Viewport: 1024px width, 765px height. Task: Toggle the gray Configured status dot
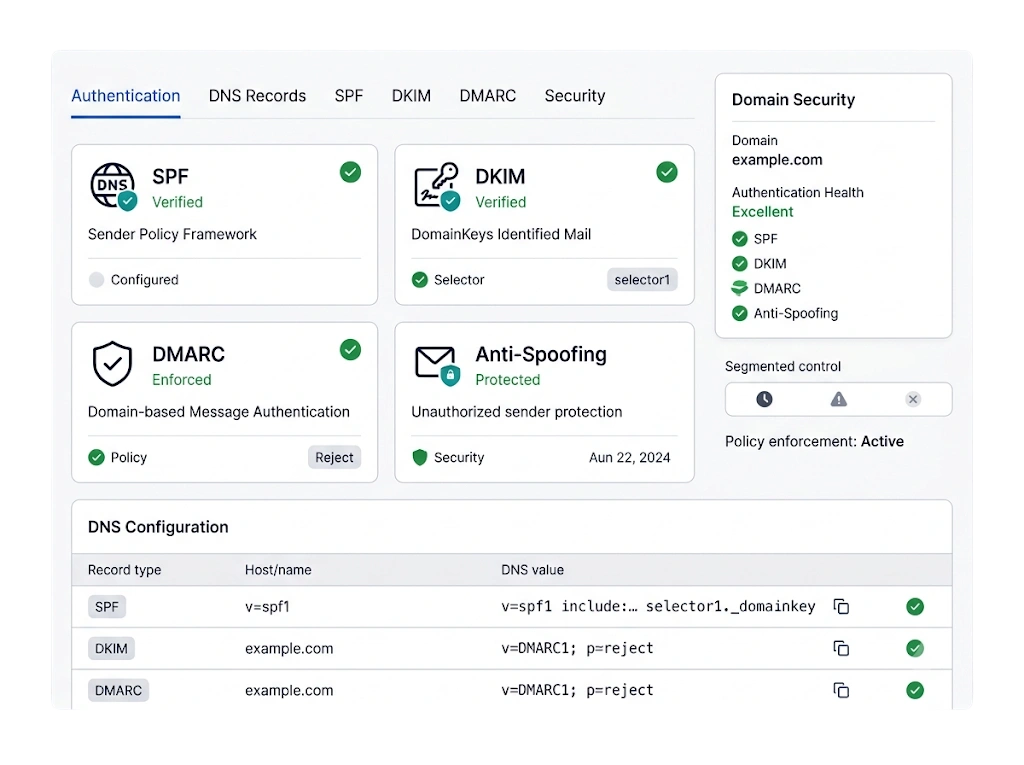coord(96,280)
